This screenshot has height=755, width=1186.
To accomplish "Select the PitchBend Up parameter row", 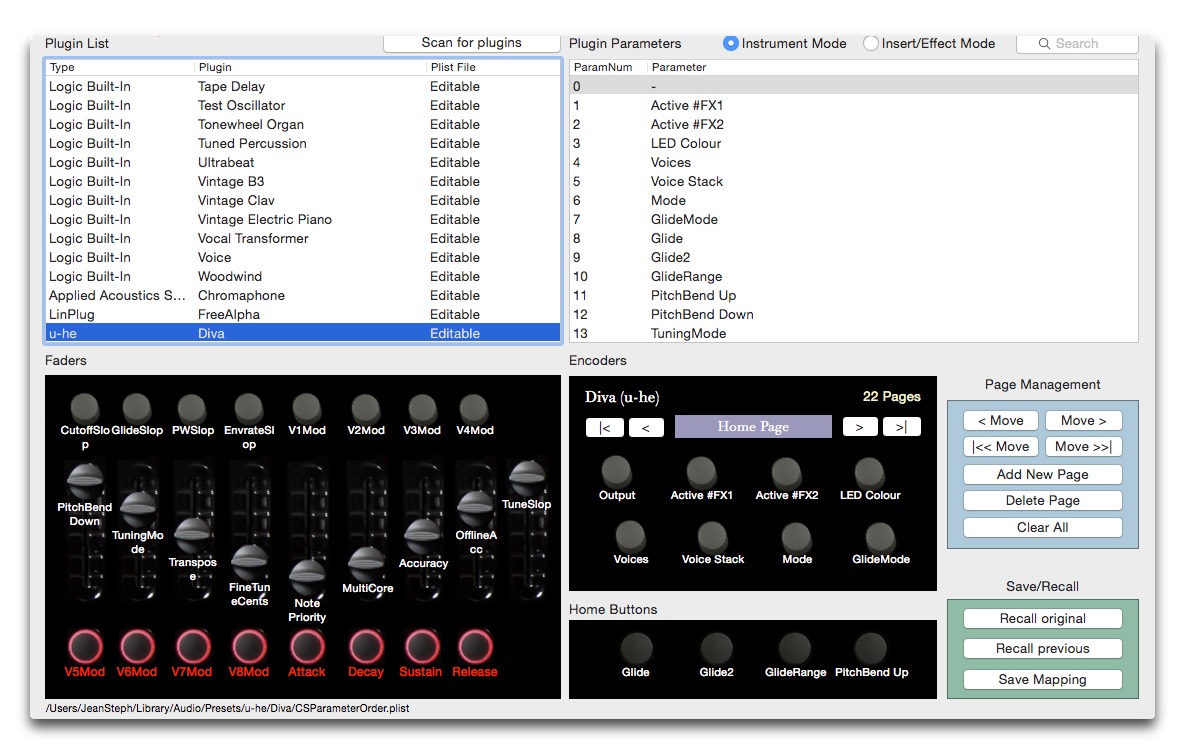I will (x=693, y=295).
